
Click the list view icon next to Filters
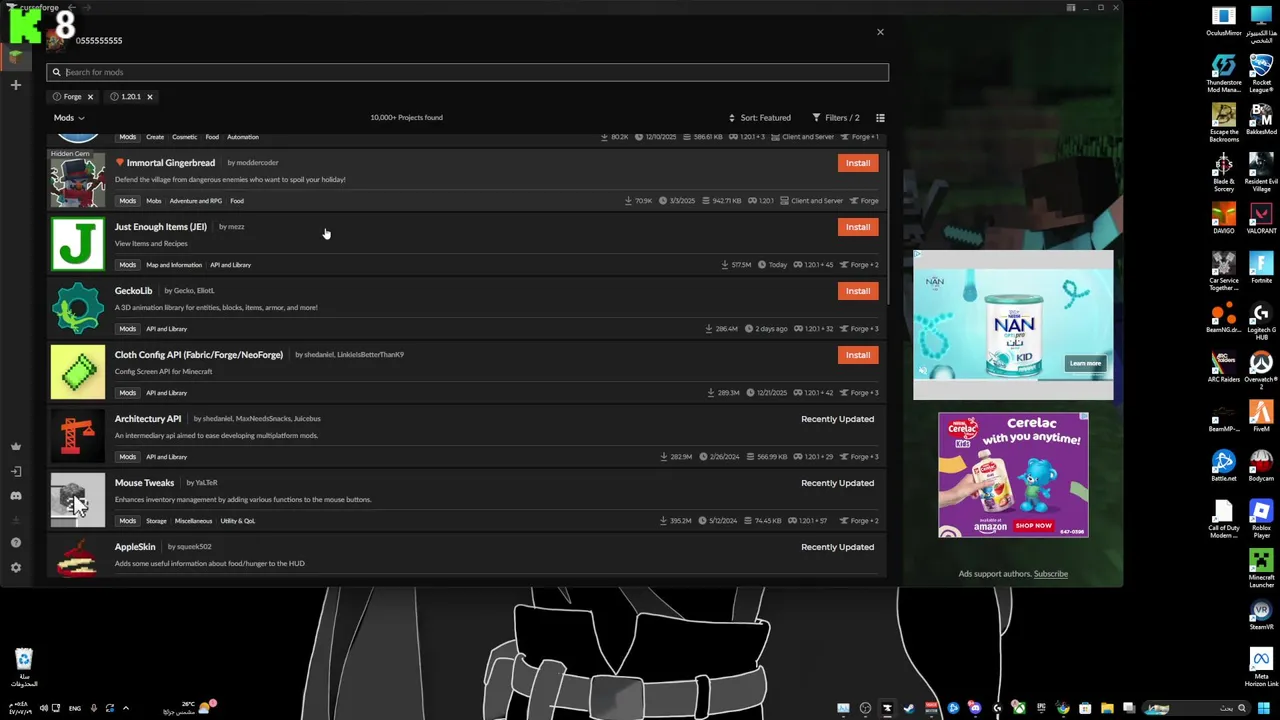[880, 118]
